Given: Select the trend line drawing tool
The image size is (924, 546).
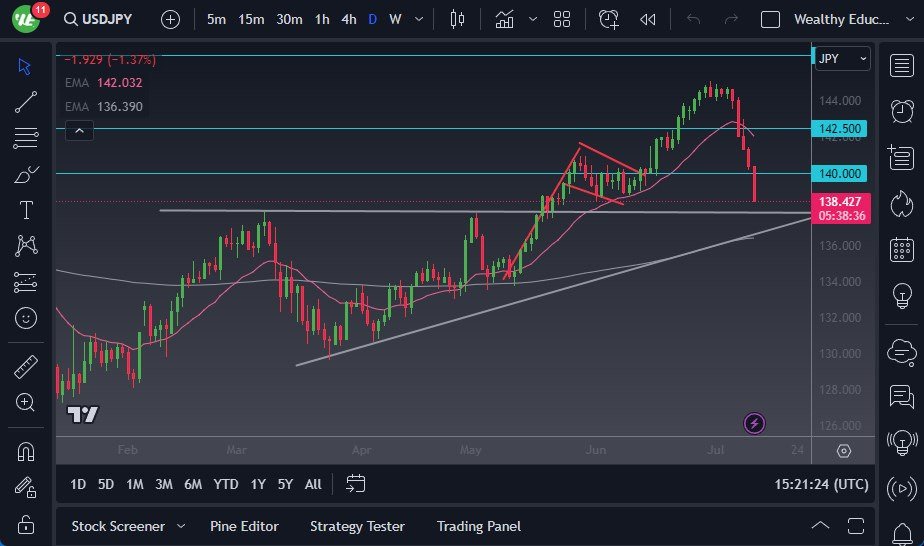Looking at the screenshot, I should pyautogui.click(x=26, y=101).
